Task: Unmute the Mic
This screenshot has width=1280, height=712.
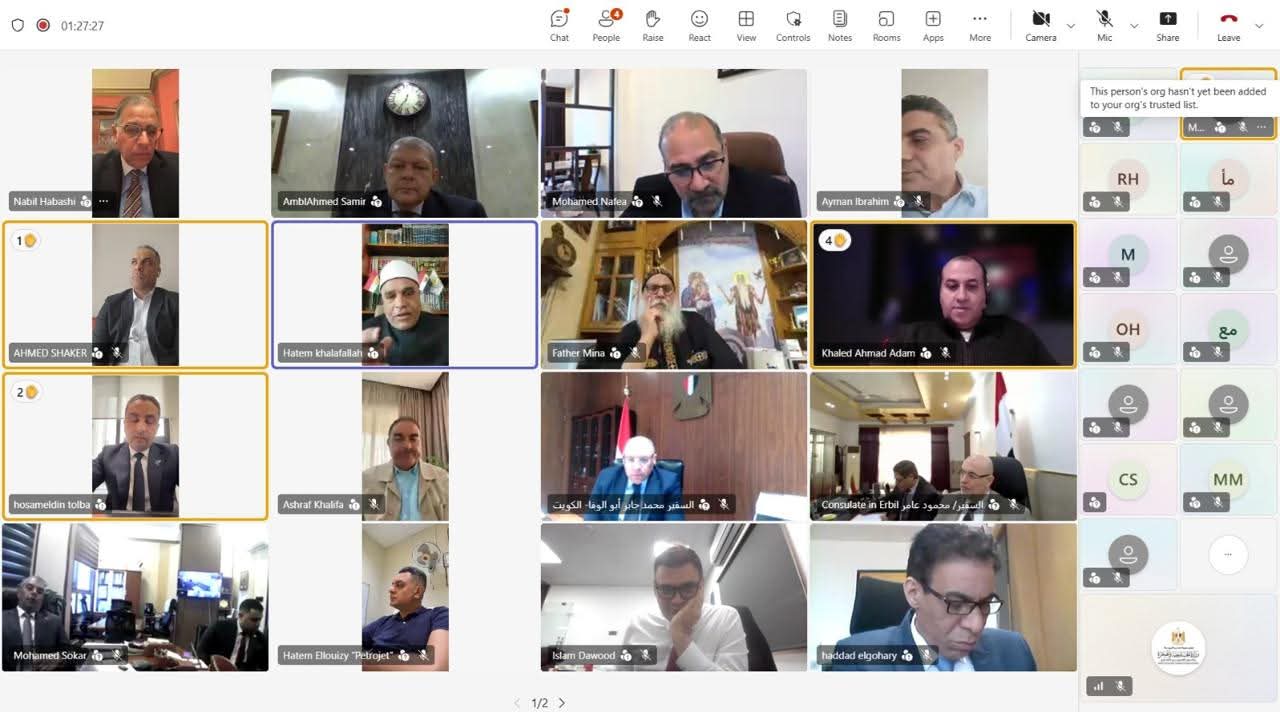Action: 1104,25
